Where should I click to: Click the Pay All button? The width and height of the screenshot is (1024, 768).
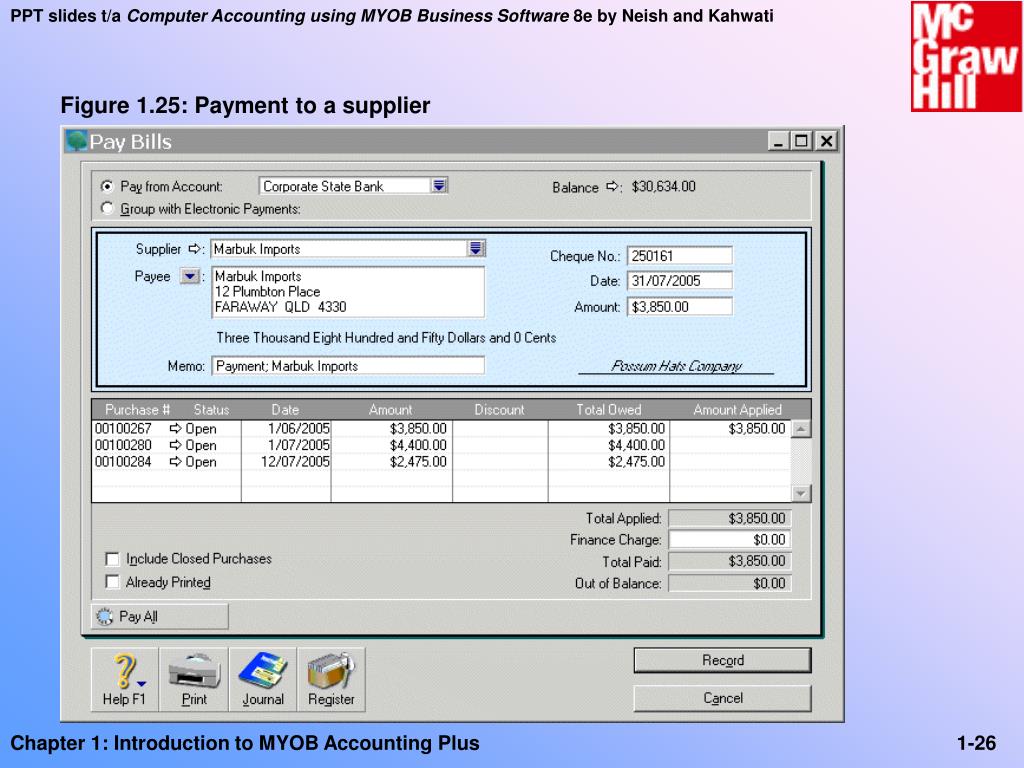(160, 616)
